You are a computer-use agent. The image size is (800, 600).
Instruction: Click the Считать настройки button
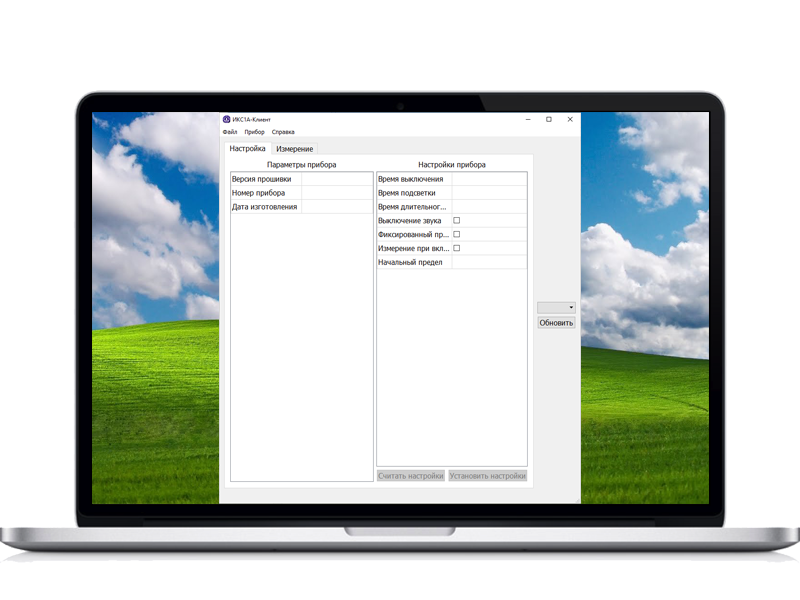point(411,476)
